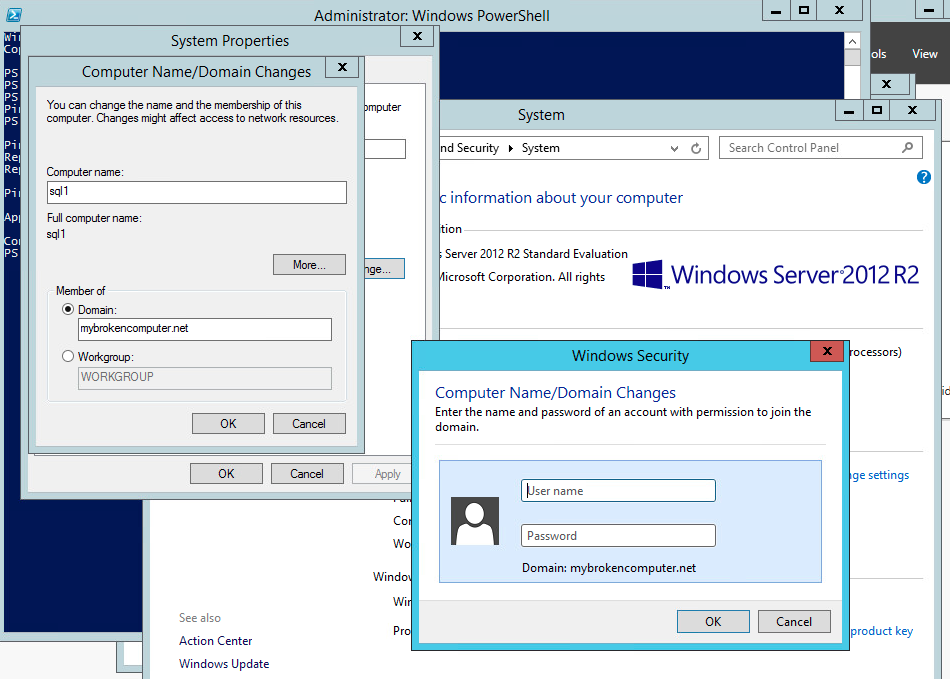Viewport: 950px width, 679px height.
Task: Select the Workgroup radio button
Action: pyautogui.click(x=68, y=356)
